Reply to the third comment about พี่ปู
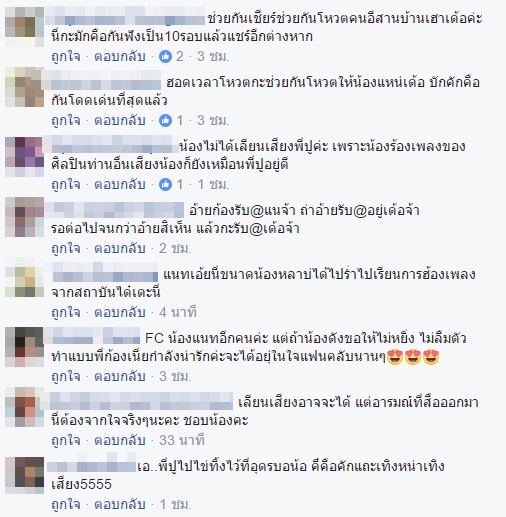506x517 pixels. [x=120, y=184]
